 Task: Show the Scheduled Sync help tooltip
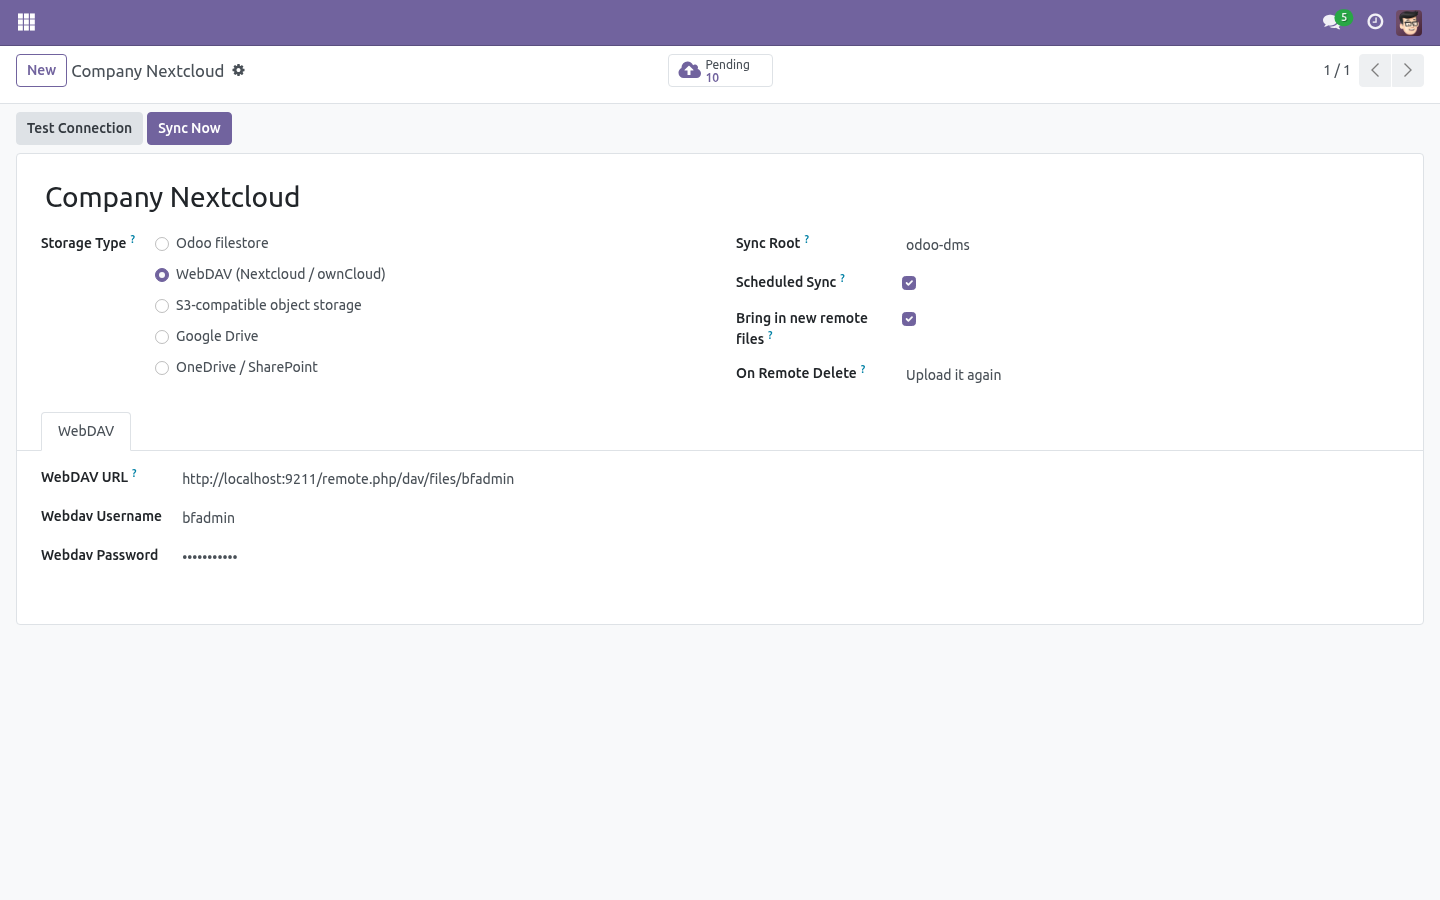[843, 278]
